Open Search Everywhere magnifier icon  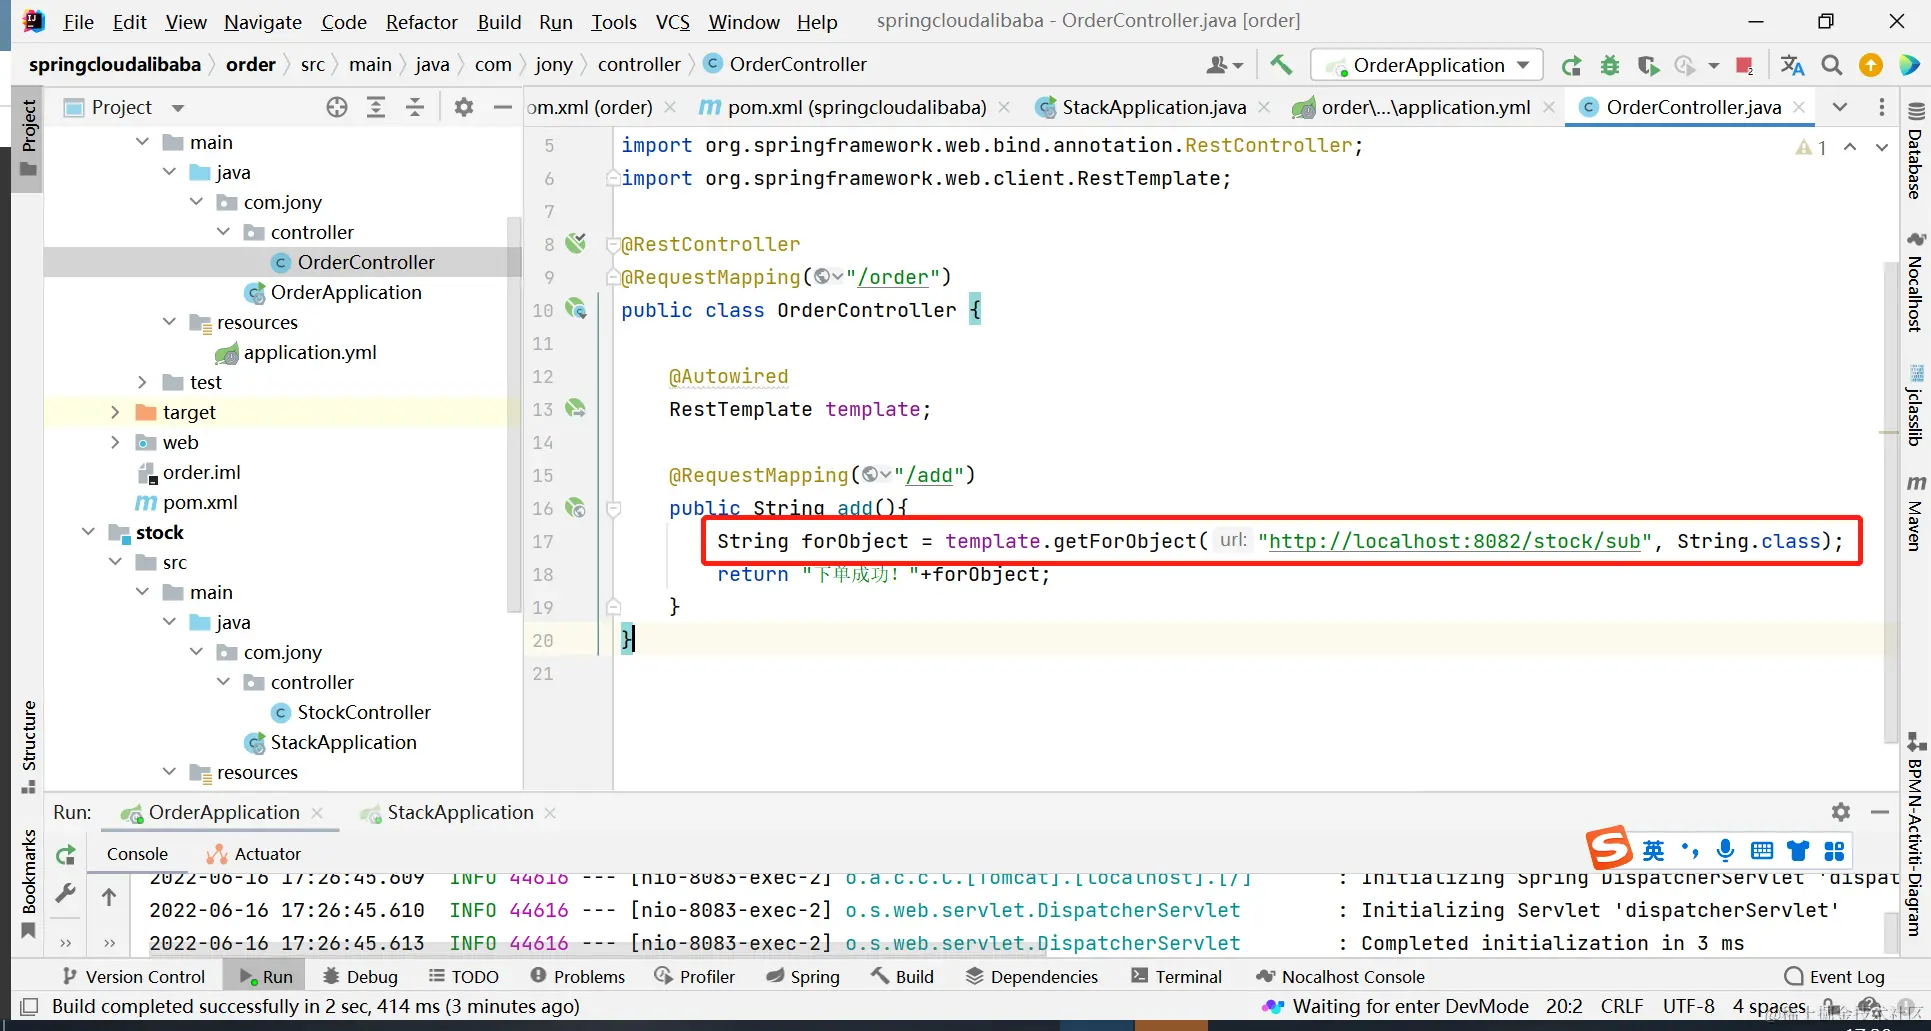pos(1831,65)
